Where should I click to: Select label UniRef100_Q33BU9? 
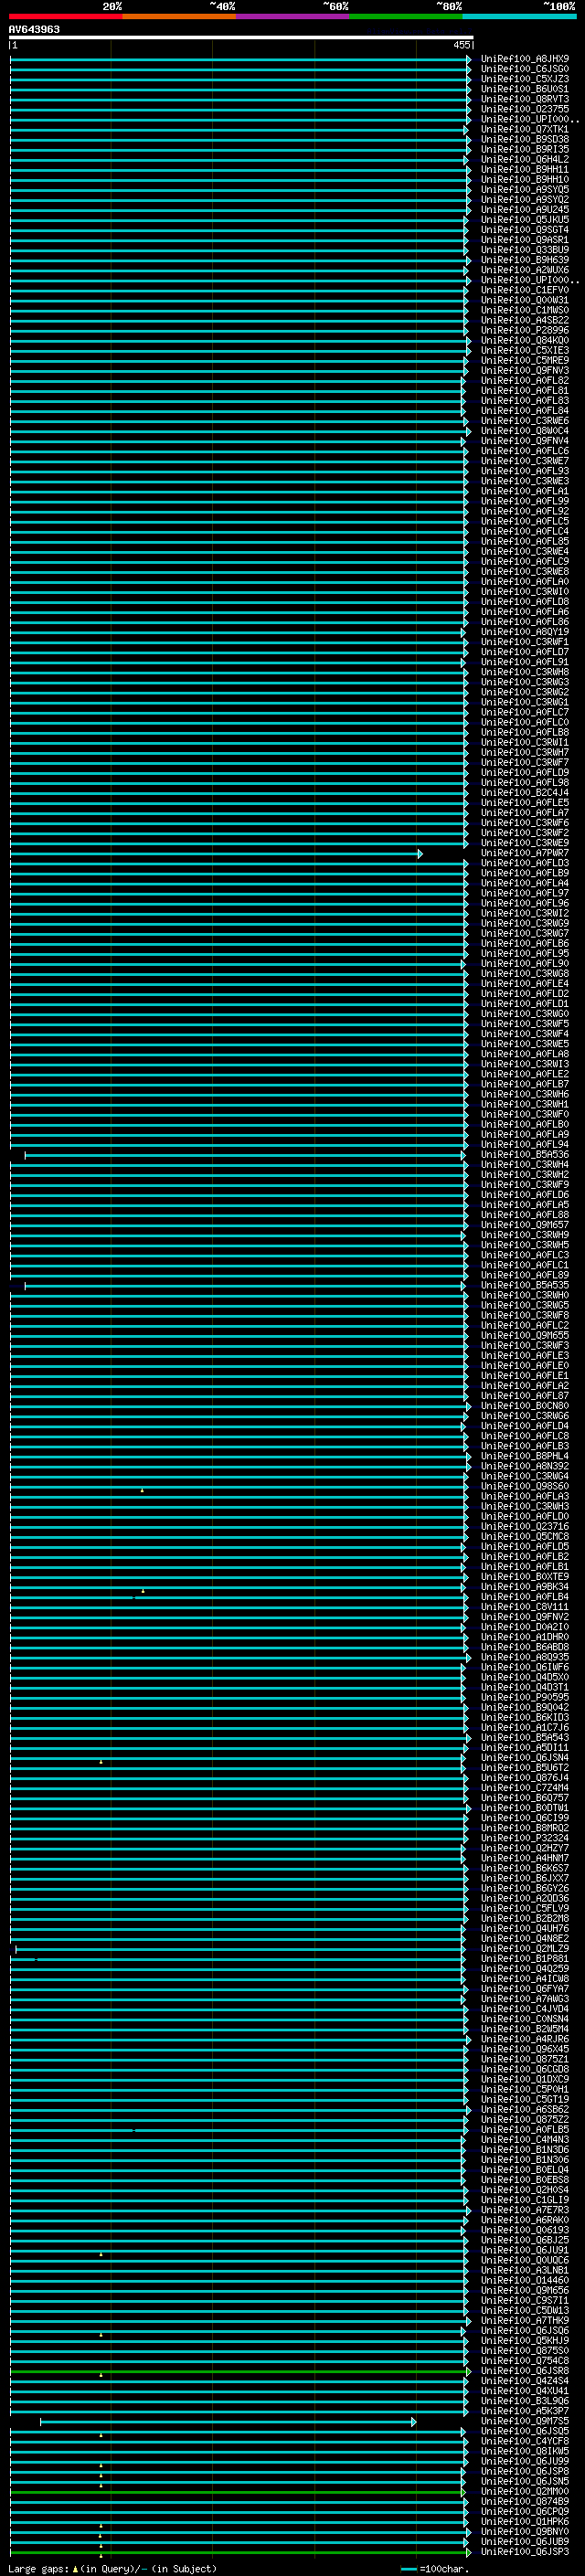[x=525, y=250]
